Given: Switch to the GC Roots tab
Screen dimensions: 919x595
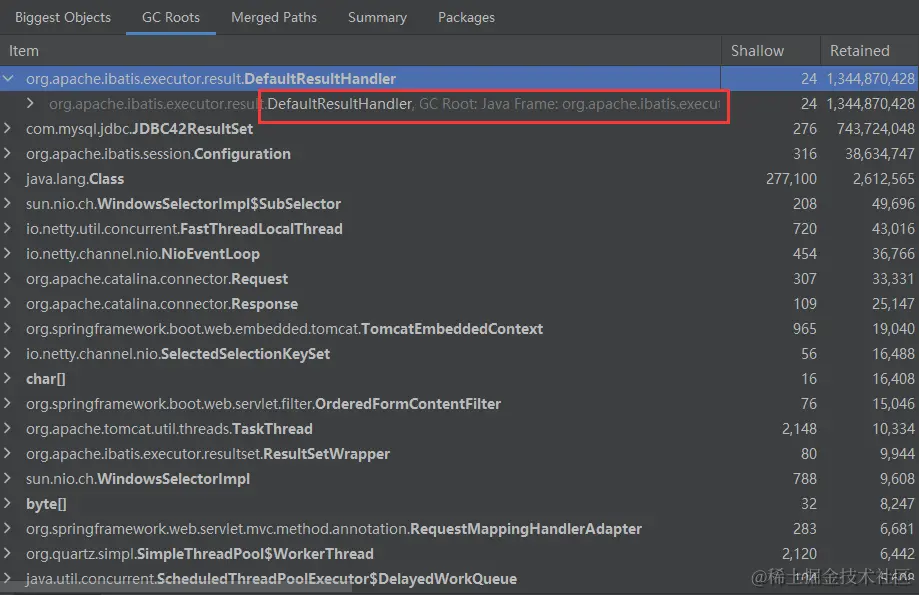Looking at the screenshot, I should click(170, 17).
